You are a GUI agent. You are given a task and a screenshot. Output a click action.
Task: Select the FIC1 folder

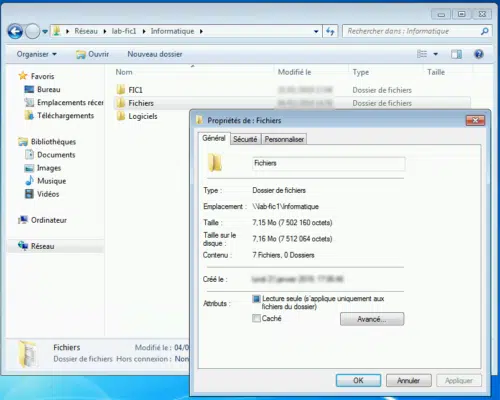135,90
